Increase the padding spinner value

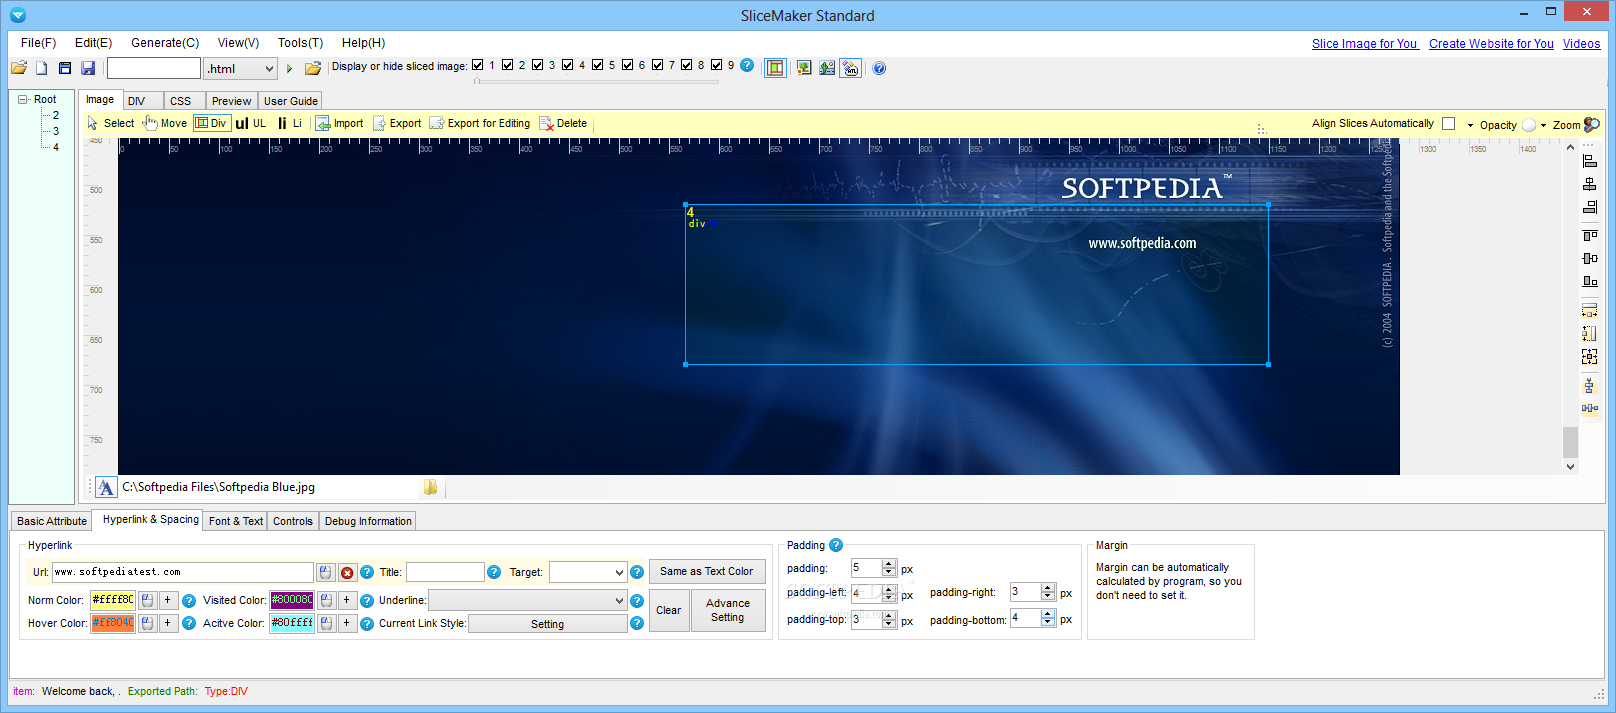click(889, 564)
